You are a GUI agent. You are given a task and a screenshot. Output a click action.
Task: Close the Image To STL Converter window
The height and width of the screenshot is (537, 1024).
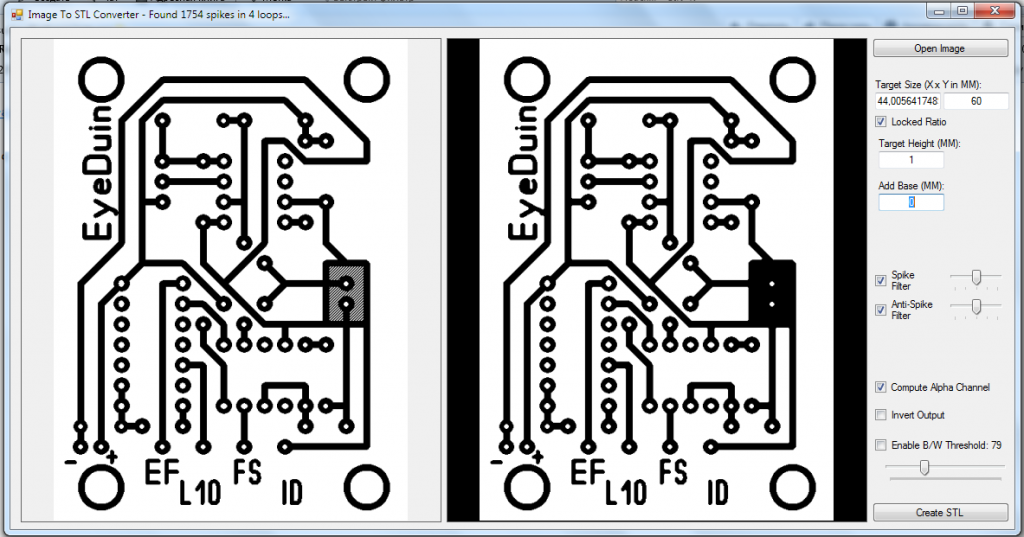pos(990,10)
